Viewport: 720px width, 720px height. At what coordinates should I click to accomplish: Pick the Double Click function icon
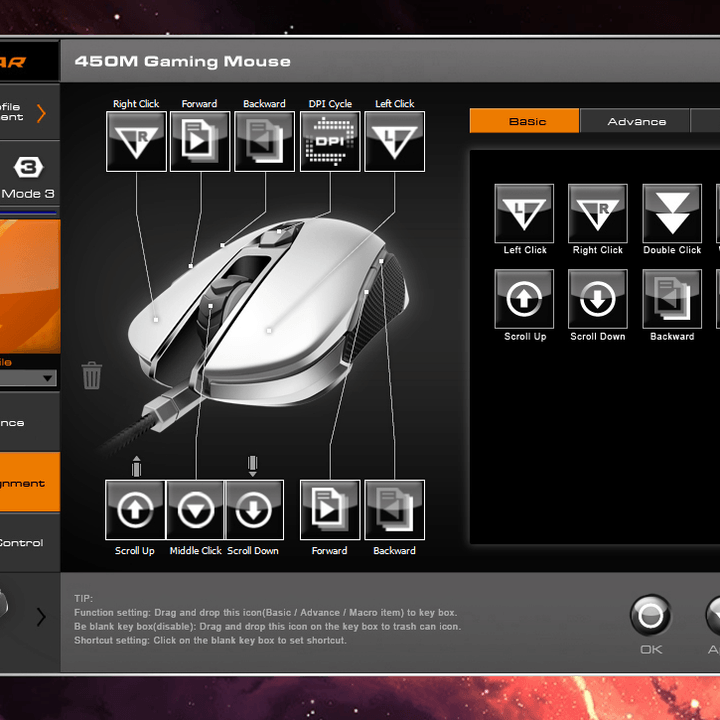click(672, 214)
